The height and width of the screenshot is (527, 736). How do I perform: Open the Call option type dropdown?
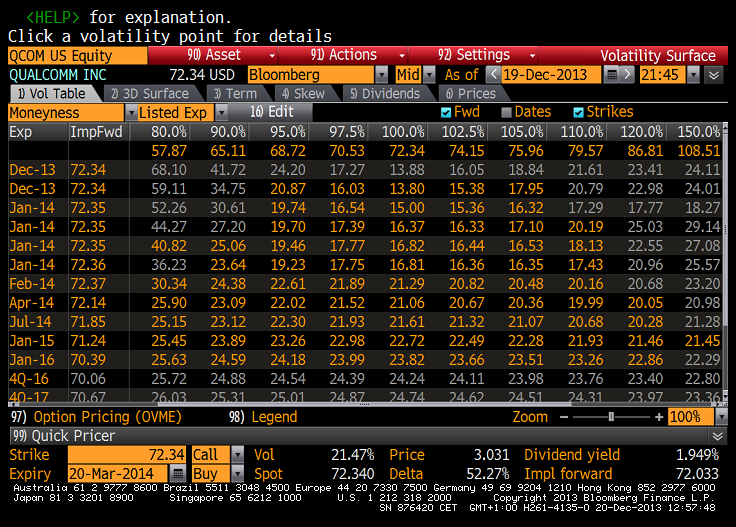238,454
